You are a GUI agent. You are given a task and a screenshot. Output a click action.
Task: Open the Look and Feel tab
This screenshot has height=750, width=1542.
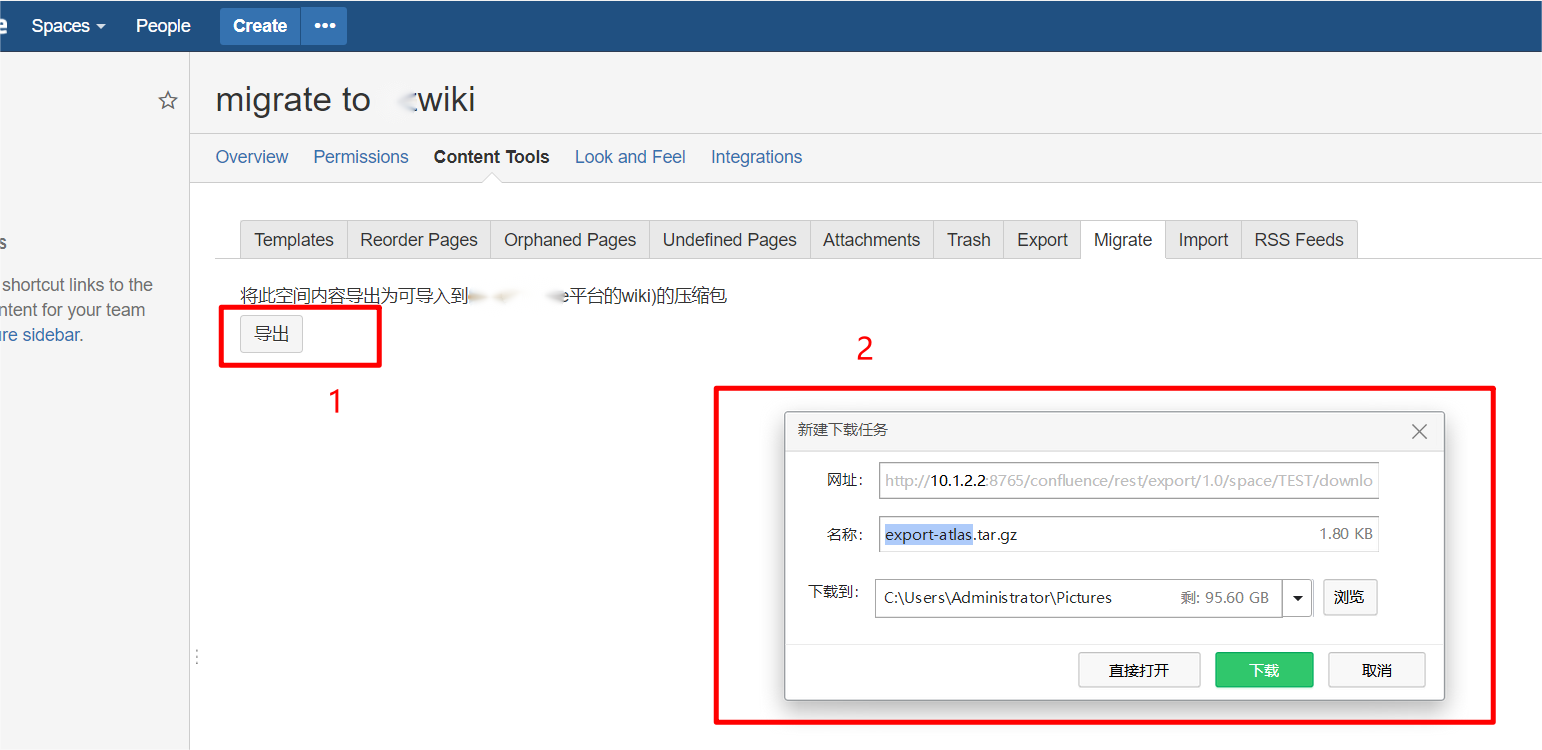click(x=630, y=157)
